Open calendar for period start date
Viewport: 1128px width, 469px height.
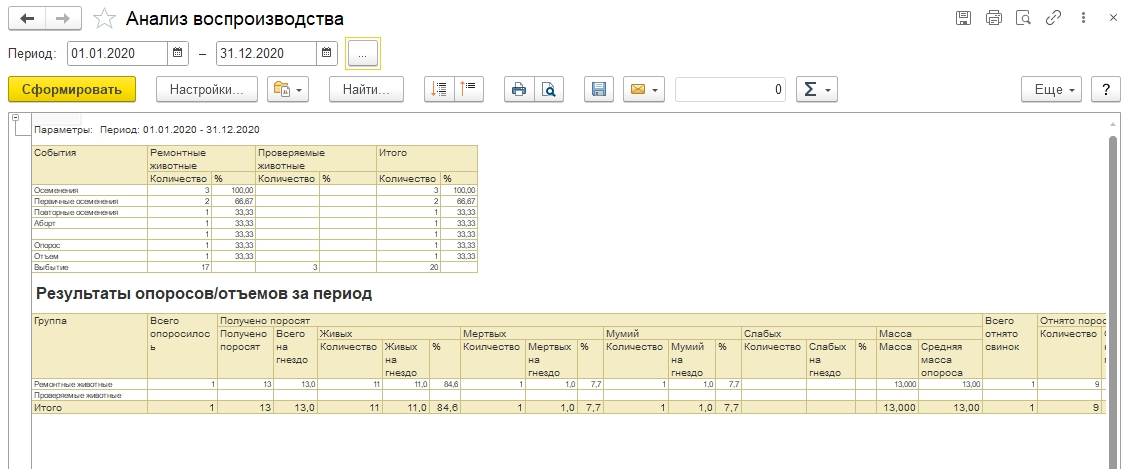178,53
